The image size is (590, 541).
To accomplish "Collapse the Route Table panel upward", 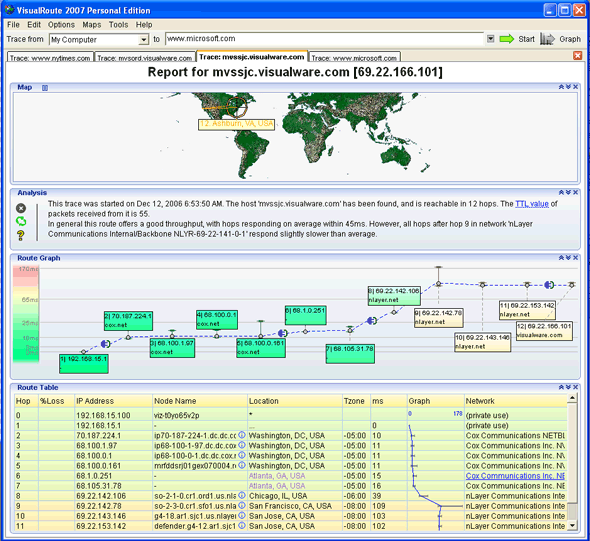I will [x=561, y=387].
